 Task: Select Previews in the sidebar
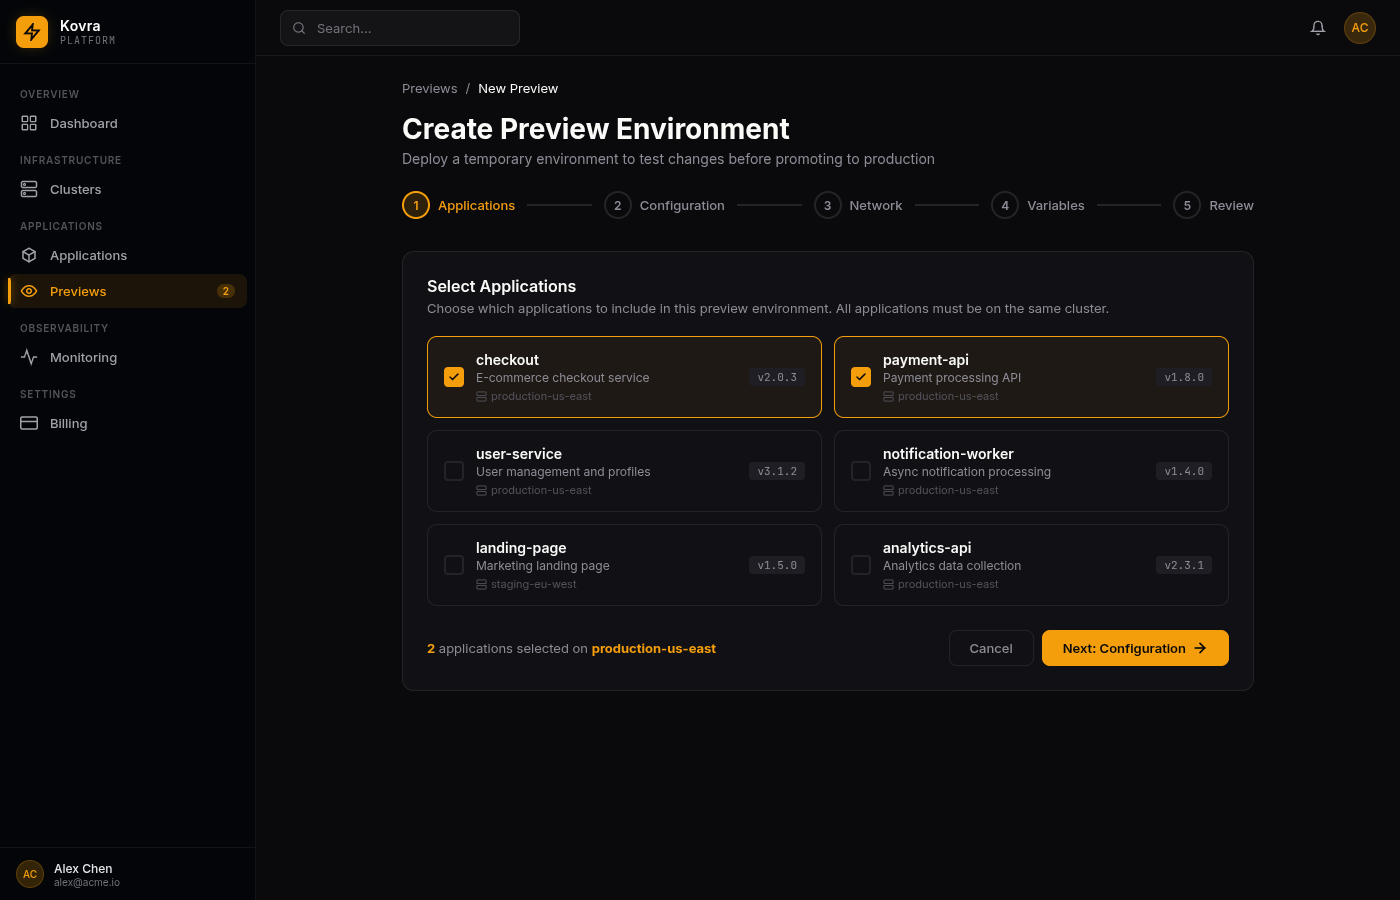[127, 291]
